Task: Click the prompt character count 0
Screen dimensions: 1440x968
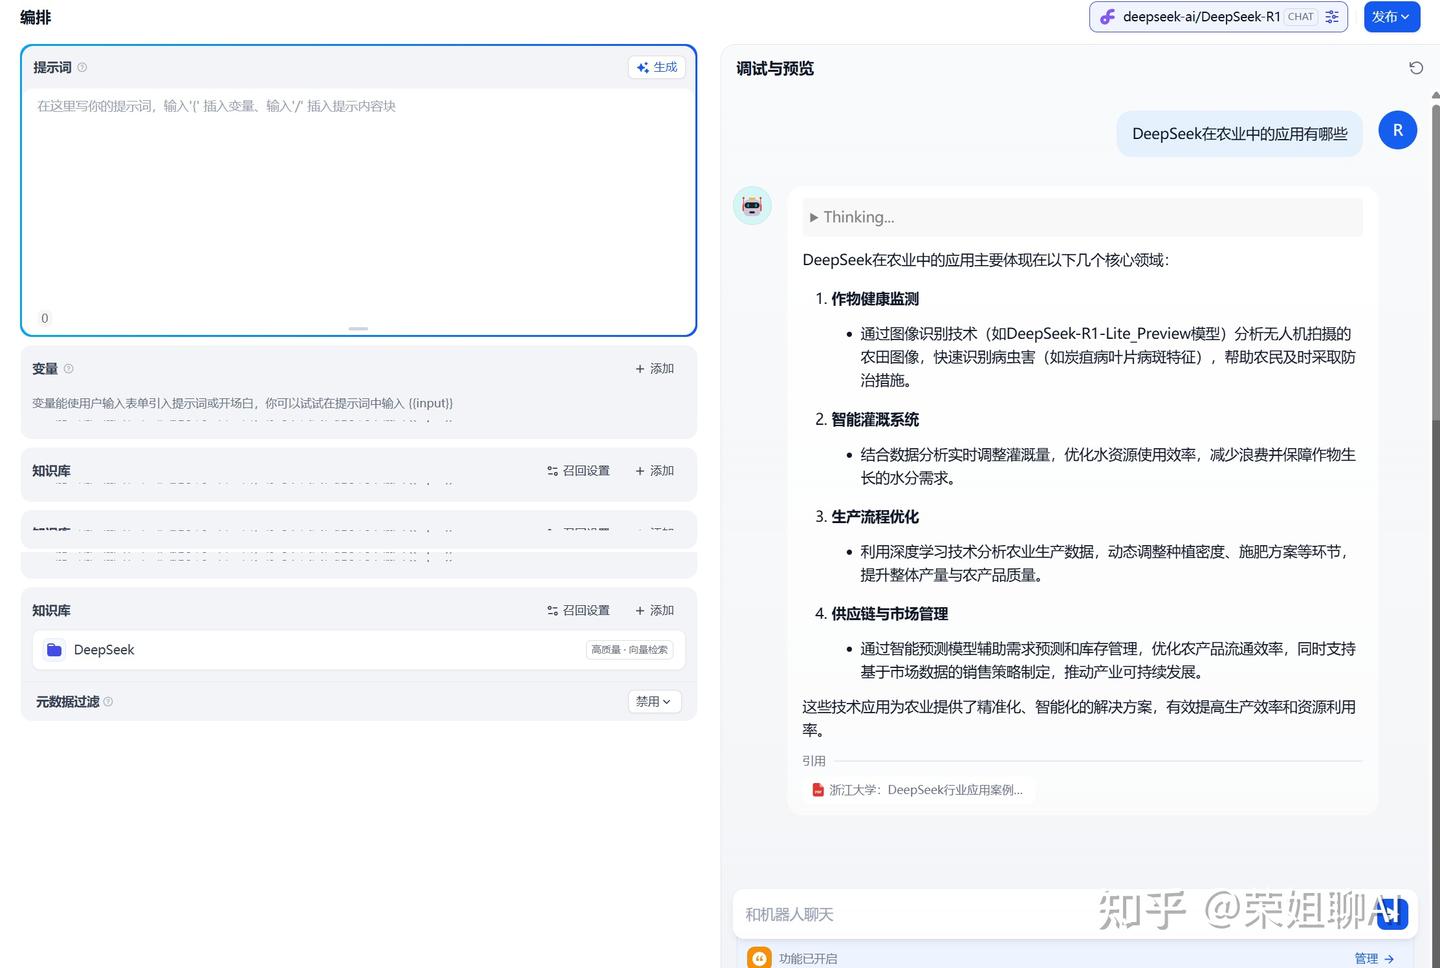Action: click(x=44, y=318)
